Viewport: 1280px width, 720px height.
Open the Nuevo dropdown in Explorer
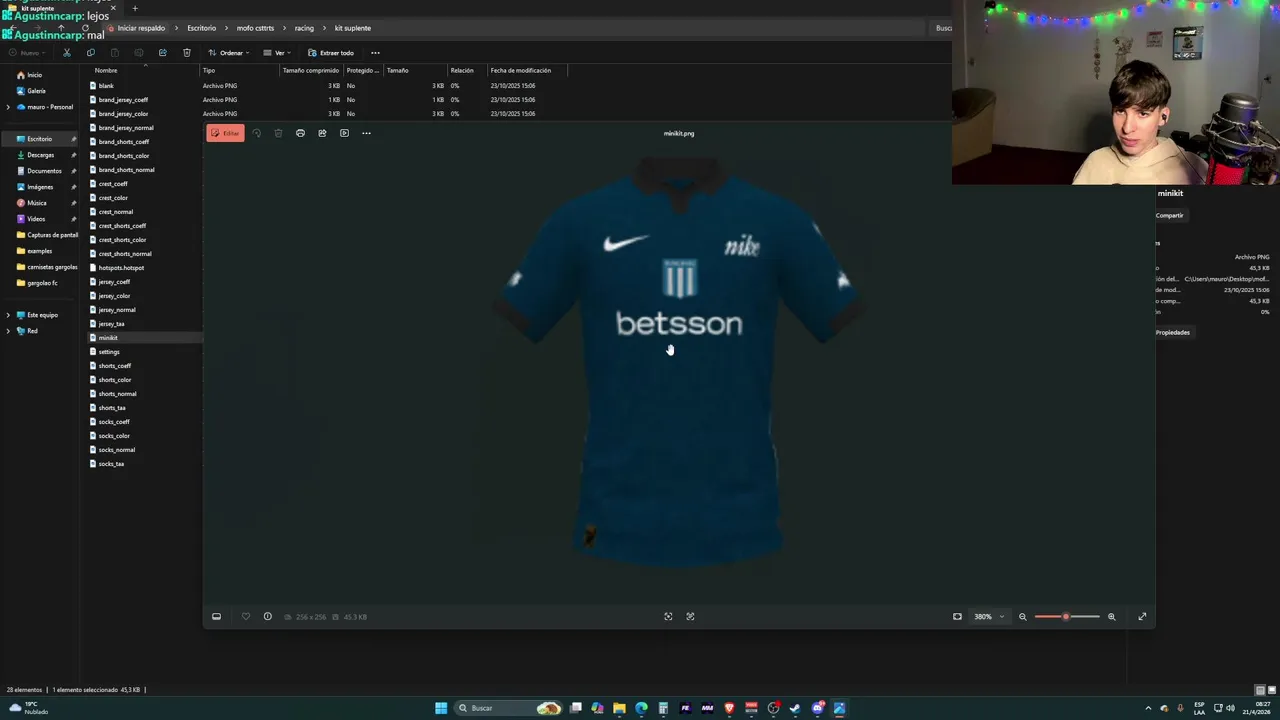point(28,53)
